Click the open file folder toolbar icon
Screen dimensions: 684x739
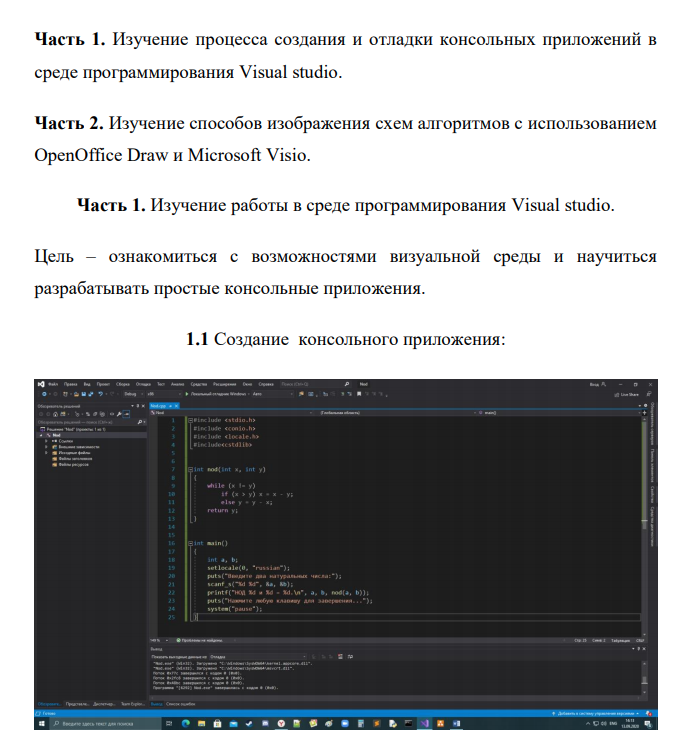tap(76, 394)
